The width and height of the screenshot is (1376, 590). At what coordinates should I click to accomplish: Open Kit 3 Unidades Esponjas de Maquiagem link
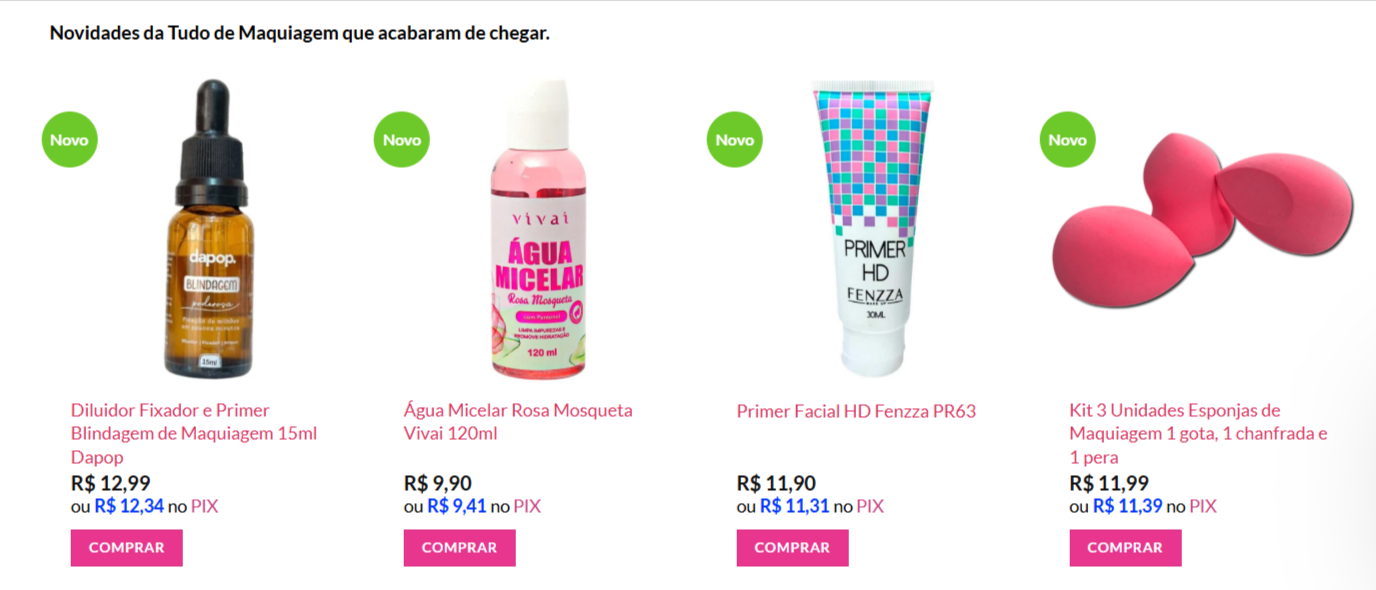(1198, 434)
